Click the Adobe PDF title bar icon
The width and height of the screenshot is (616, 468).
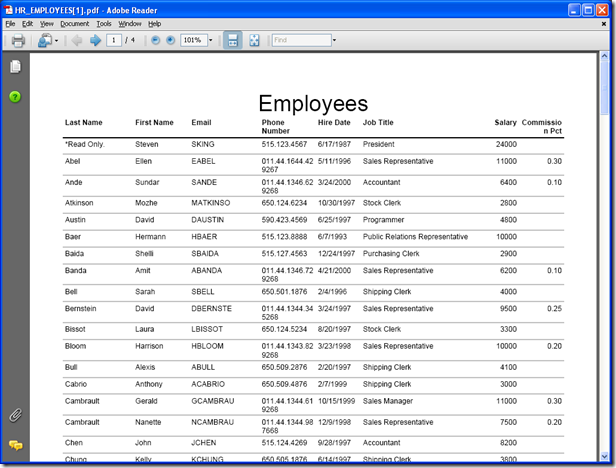click(8, 10)
